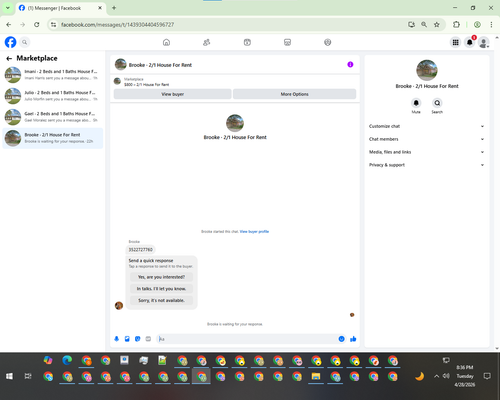Expand Media, files and links section
The height and width of the screenshot is (400, 500).
pos(427,152)
